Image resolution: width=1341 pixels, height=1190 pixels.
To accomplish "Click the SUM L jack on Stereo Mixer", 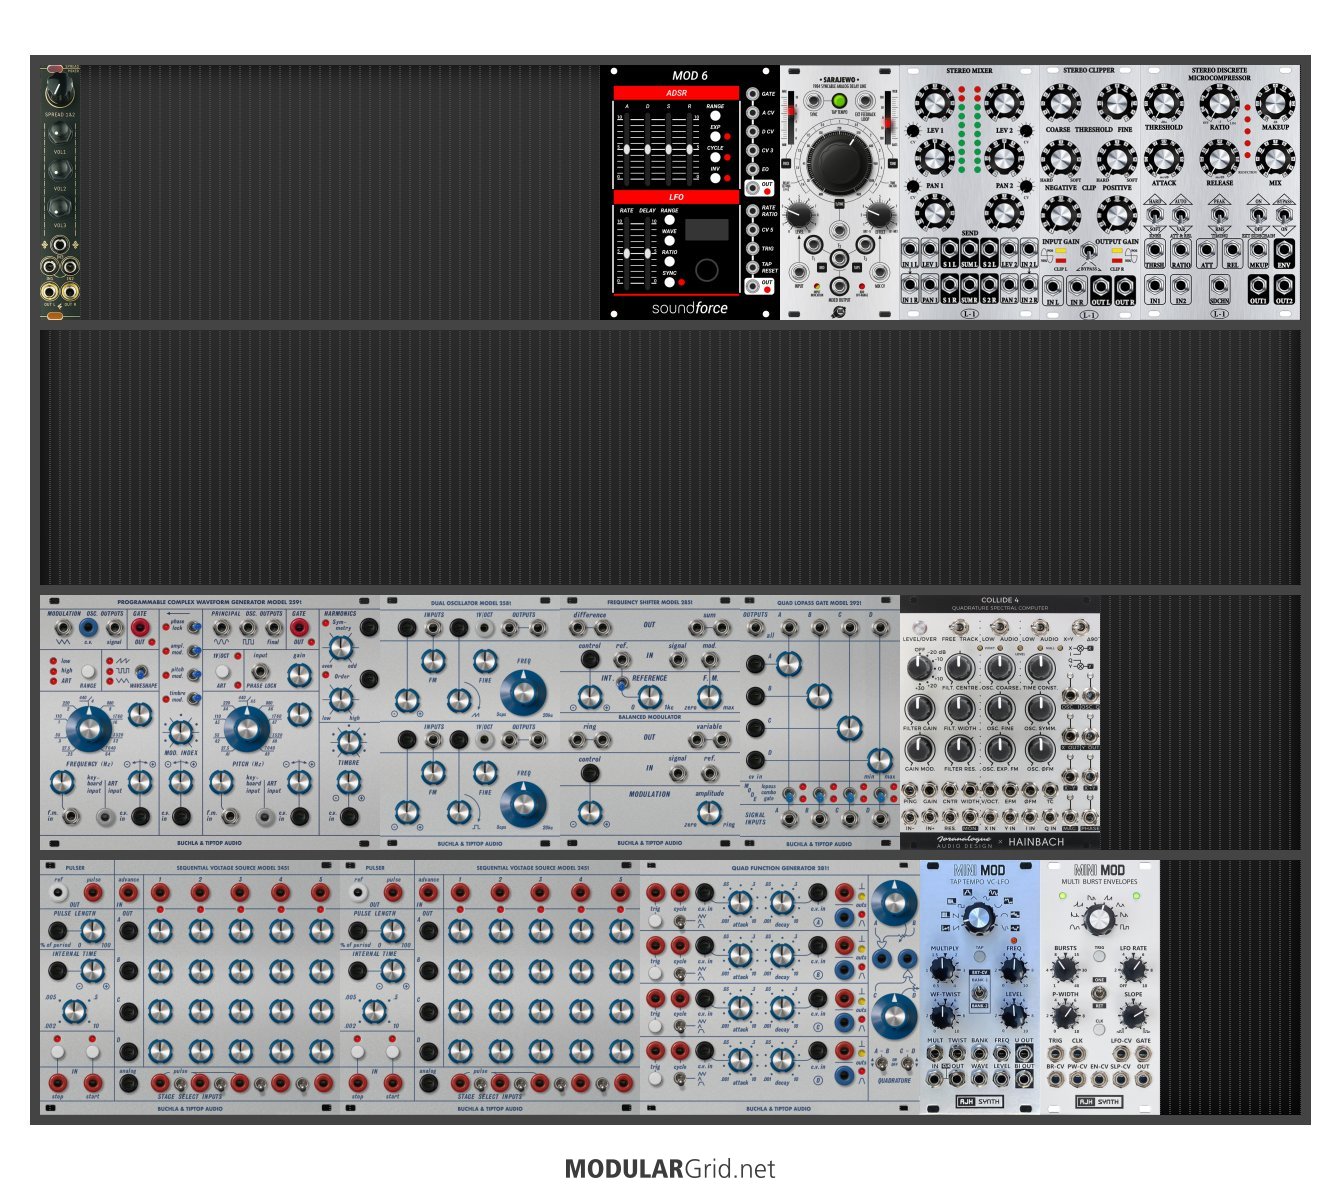I will point(969,249).
